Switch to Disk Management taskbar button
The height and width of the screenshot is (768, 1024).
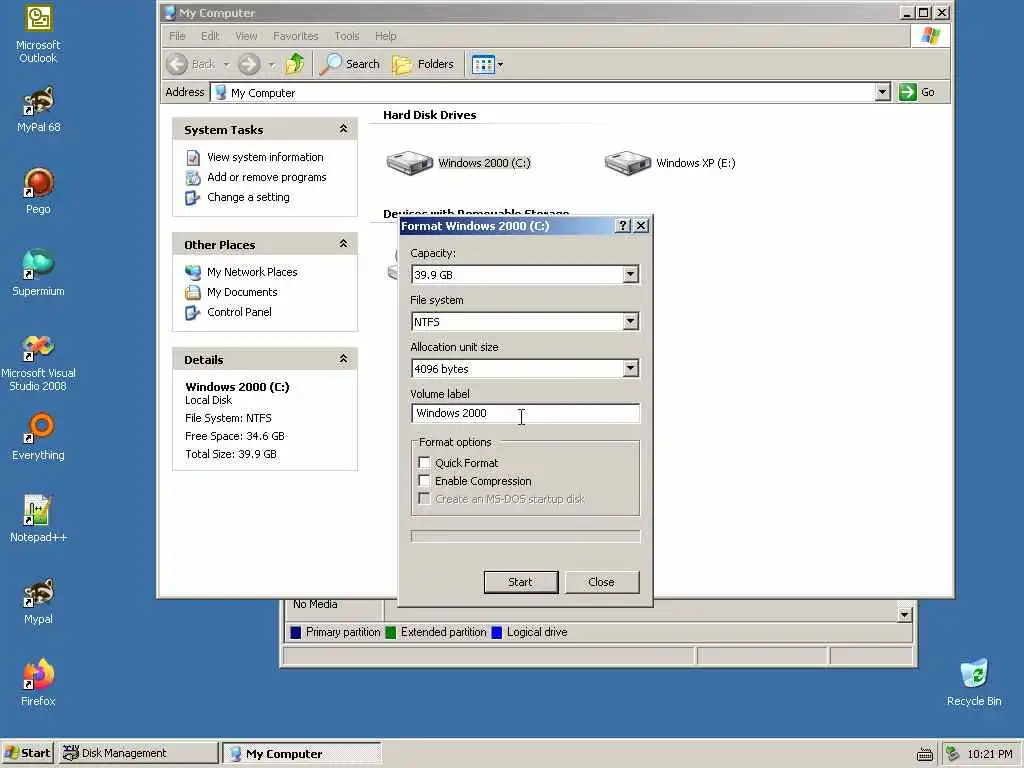pos(138,754)
